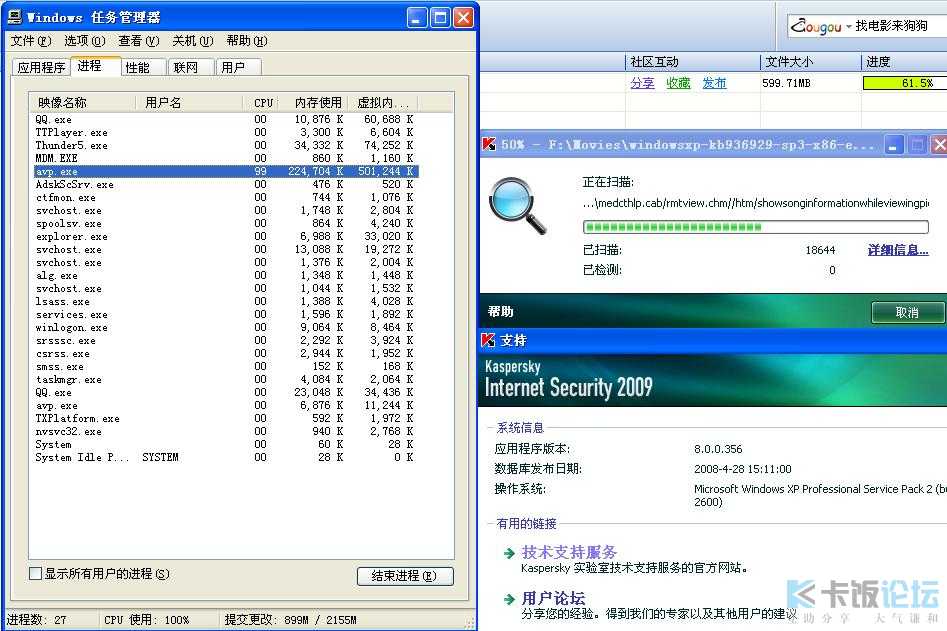Sort by the 虚拟内... column header
The width and height of the screenshot is (947, 631).
click(385, 103)
